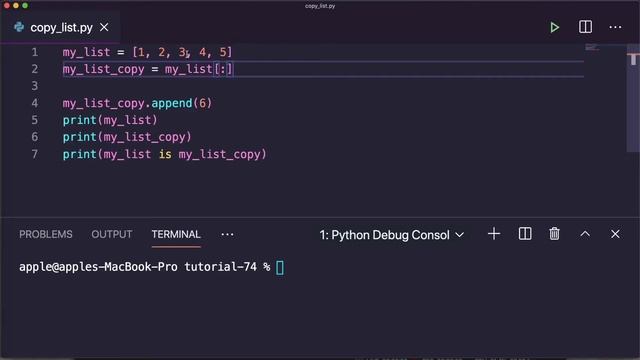Image resolution: width=640 pixels, height=360 pixels.
Task: Select the copy_list.py editor tab
Action: click(60, 27)
